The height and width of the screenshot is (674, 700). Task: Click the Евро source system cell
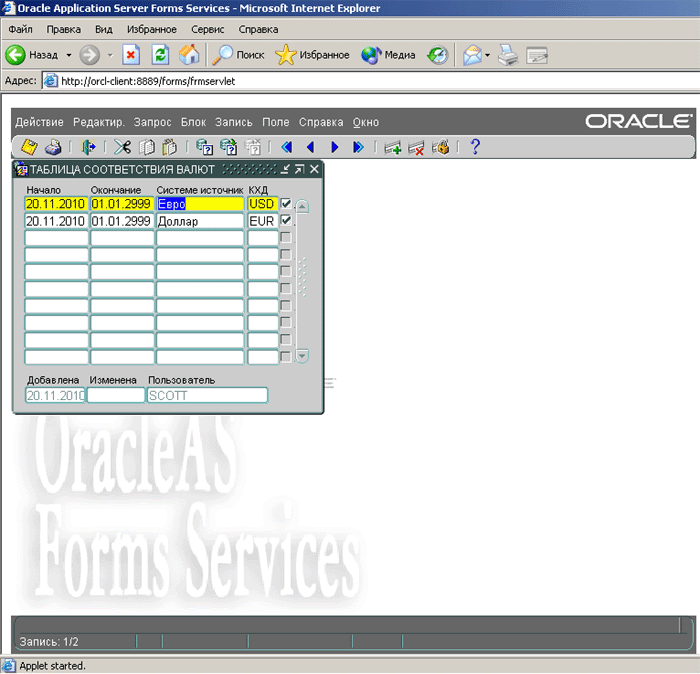(x=200, y=204)
